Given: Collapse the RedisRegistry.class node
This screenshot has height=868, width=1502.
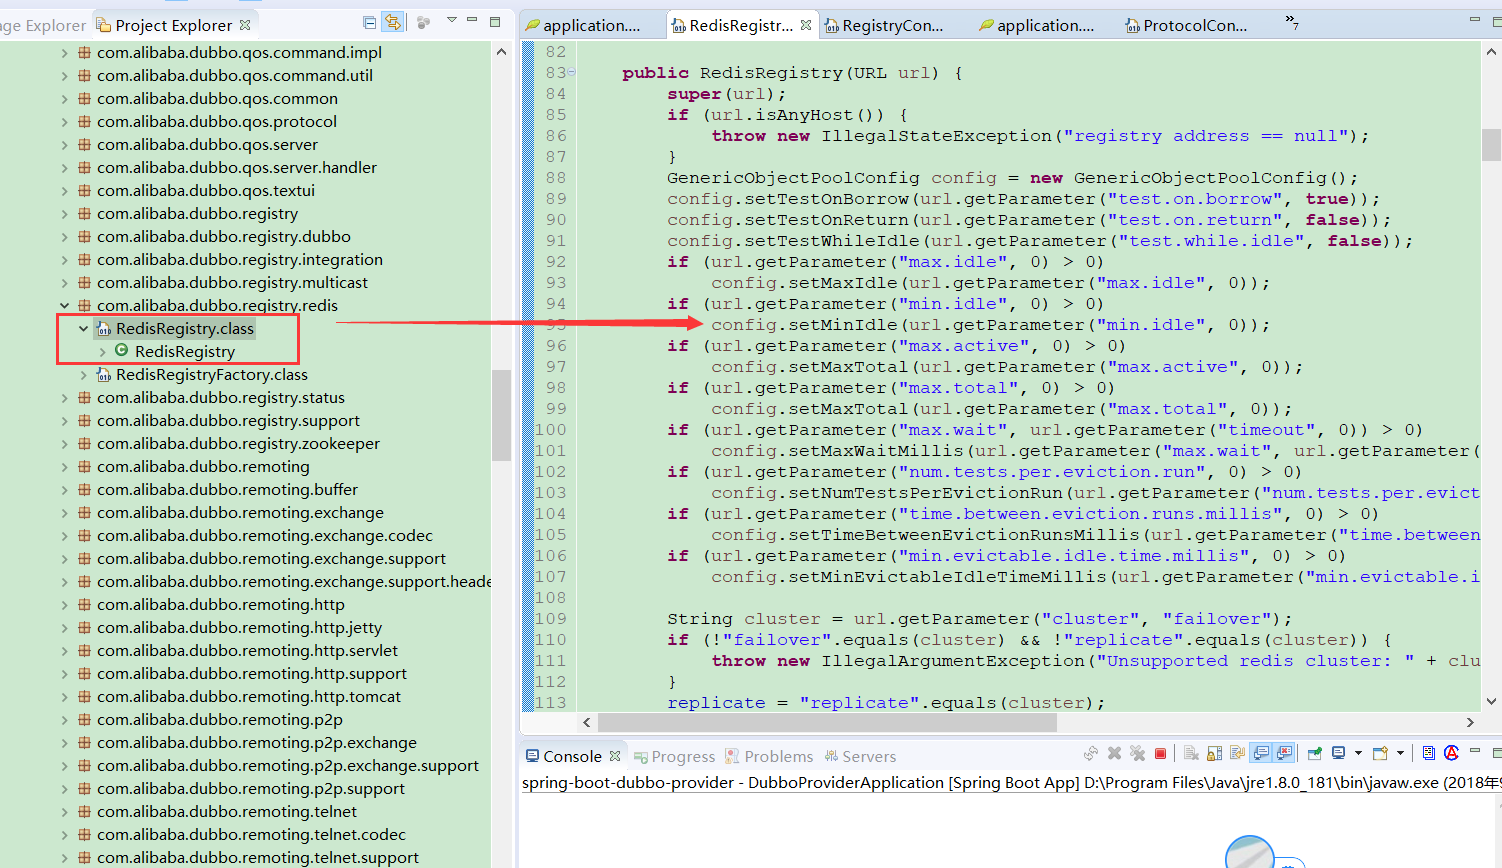Looking at the screenshot, I should click(x=84, y=328).
